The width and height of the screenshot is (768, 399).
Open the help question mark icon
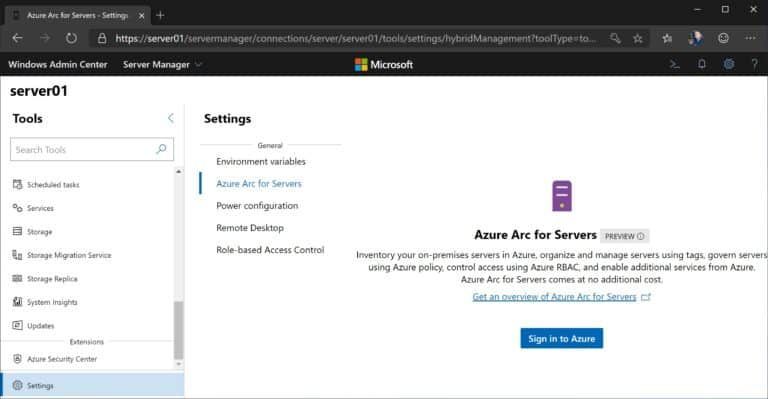pyautogui.click(x=754, y=64)
